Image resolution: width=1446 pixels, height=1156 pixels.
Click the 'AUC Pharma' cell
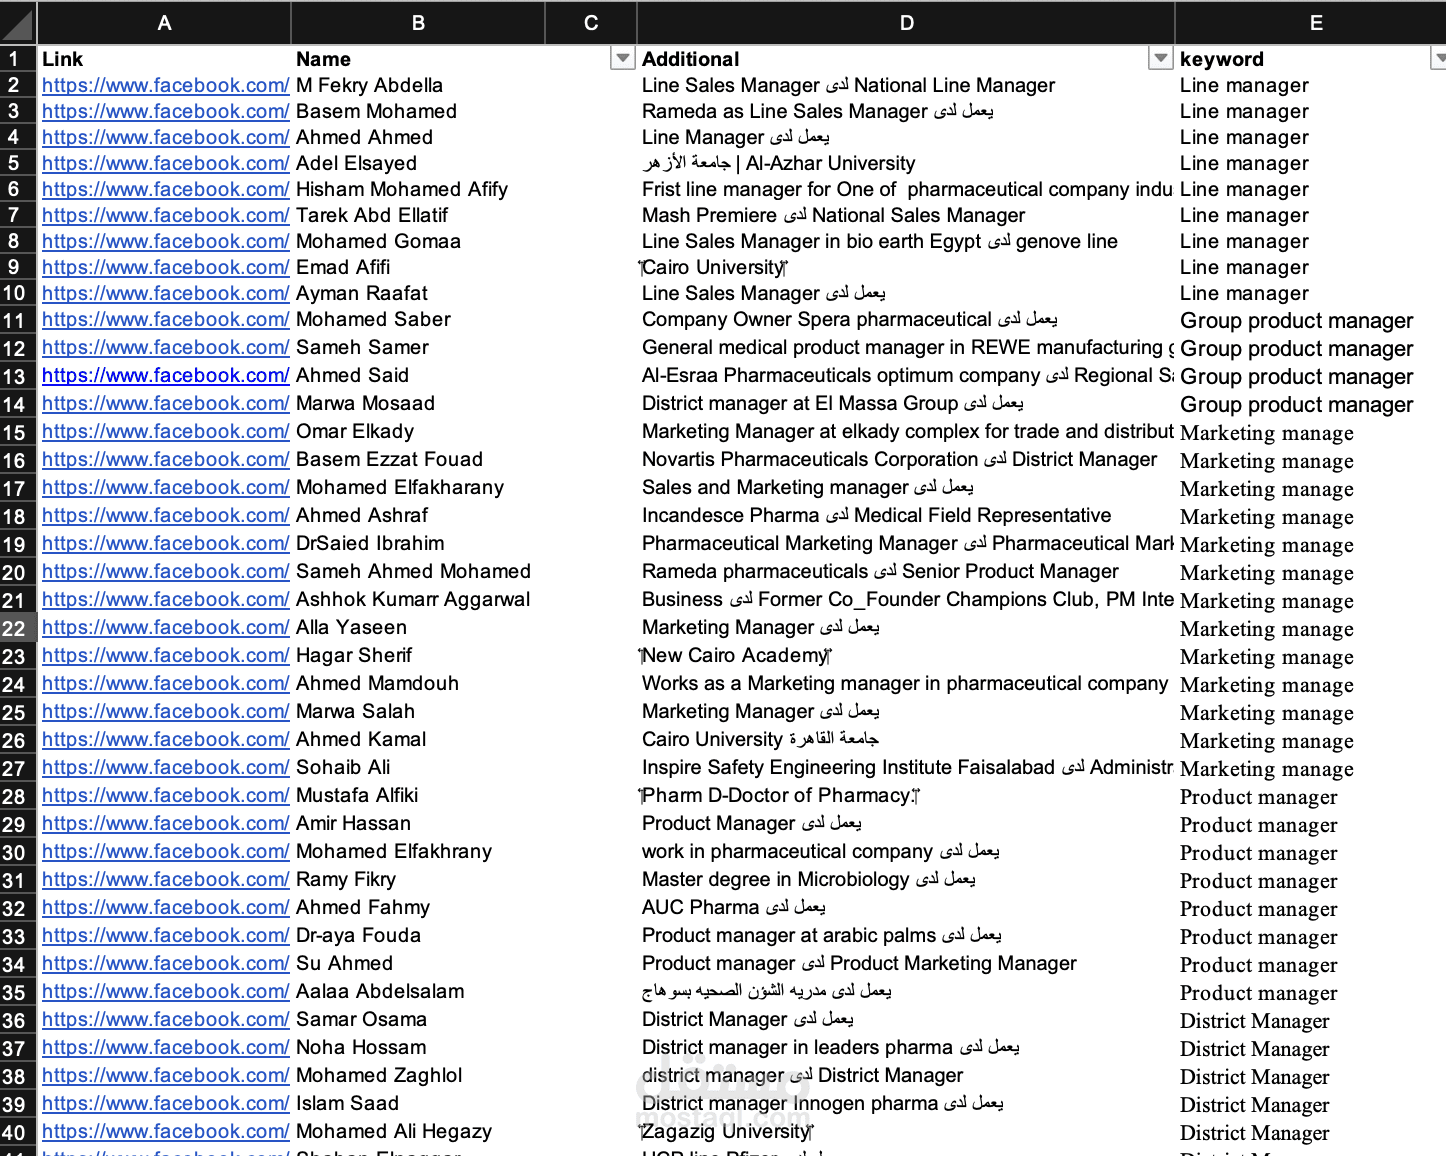[x=906, y=908]
